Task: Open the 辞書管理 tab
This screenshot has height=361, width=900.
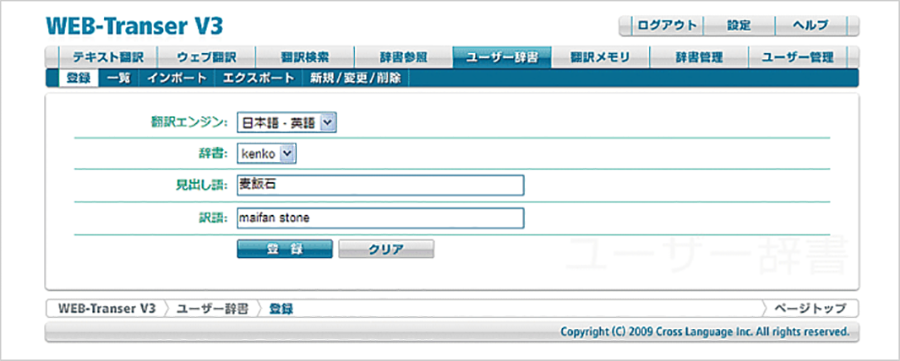Action: pos(699,57)
